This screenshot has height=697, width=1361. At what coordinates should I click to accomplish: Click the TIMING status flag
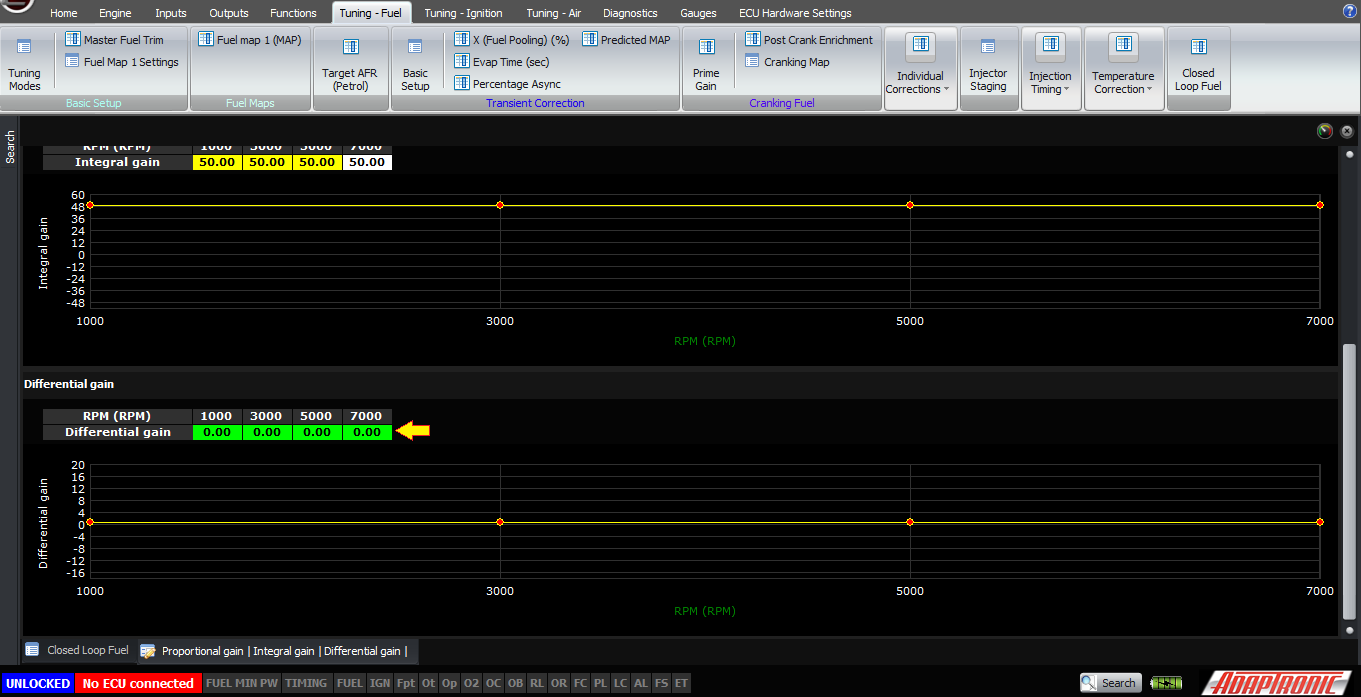[x=306, y=683]
